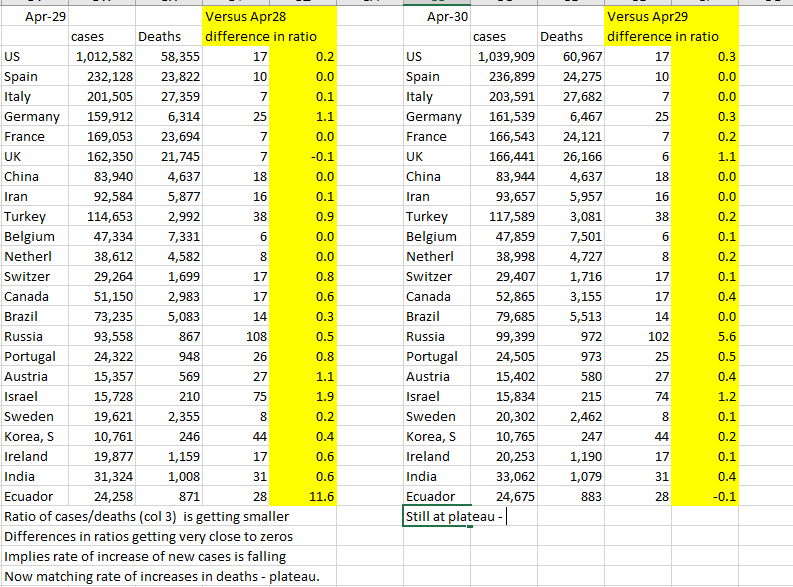Click Belgium cases 47,859
Image resolution: width=793 pixels, height=587 pixels.
504,237
